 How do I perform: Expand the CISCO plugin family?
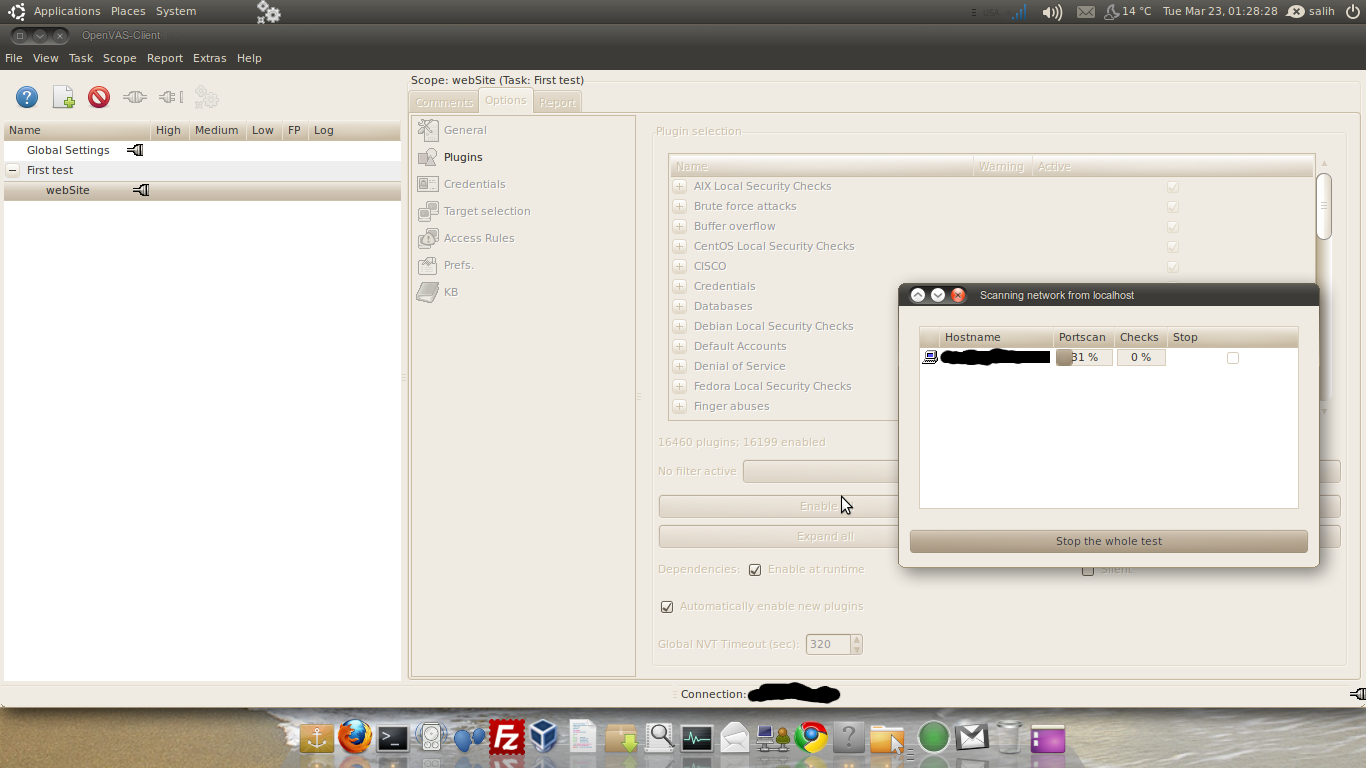[x=679, y=266]
